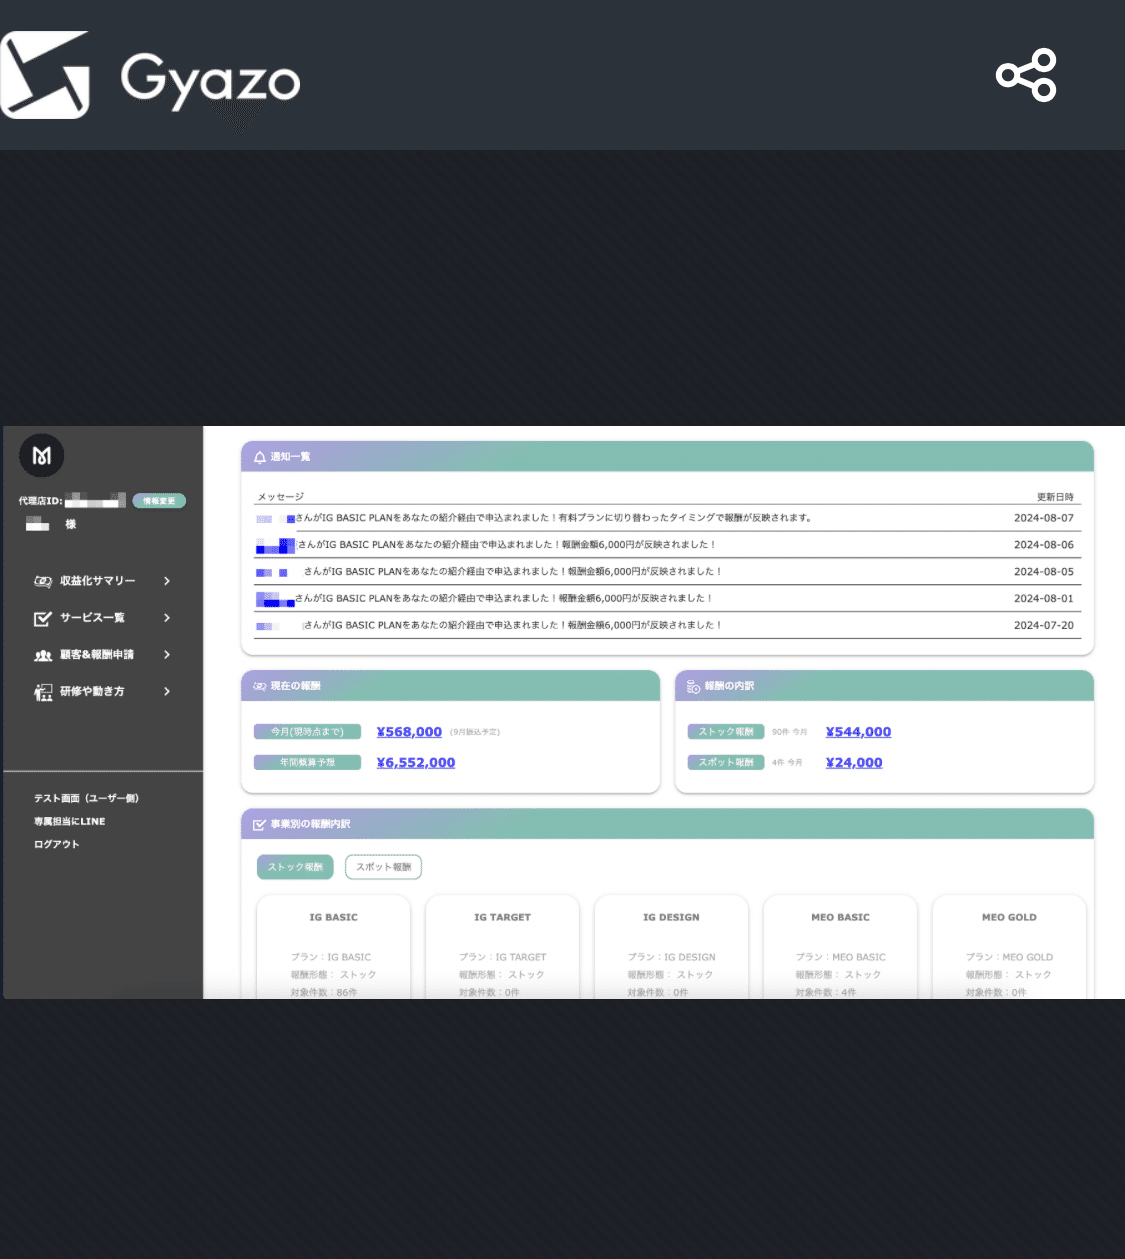Select notification dated 2024-08-07
This screenshot has height=1259, width=1125.
click(x=667, y=518)
